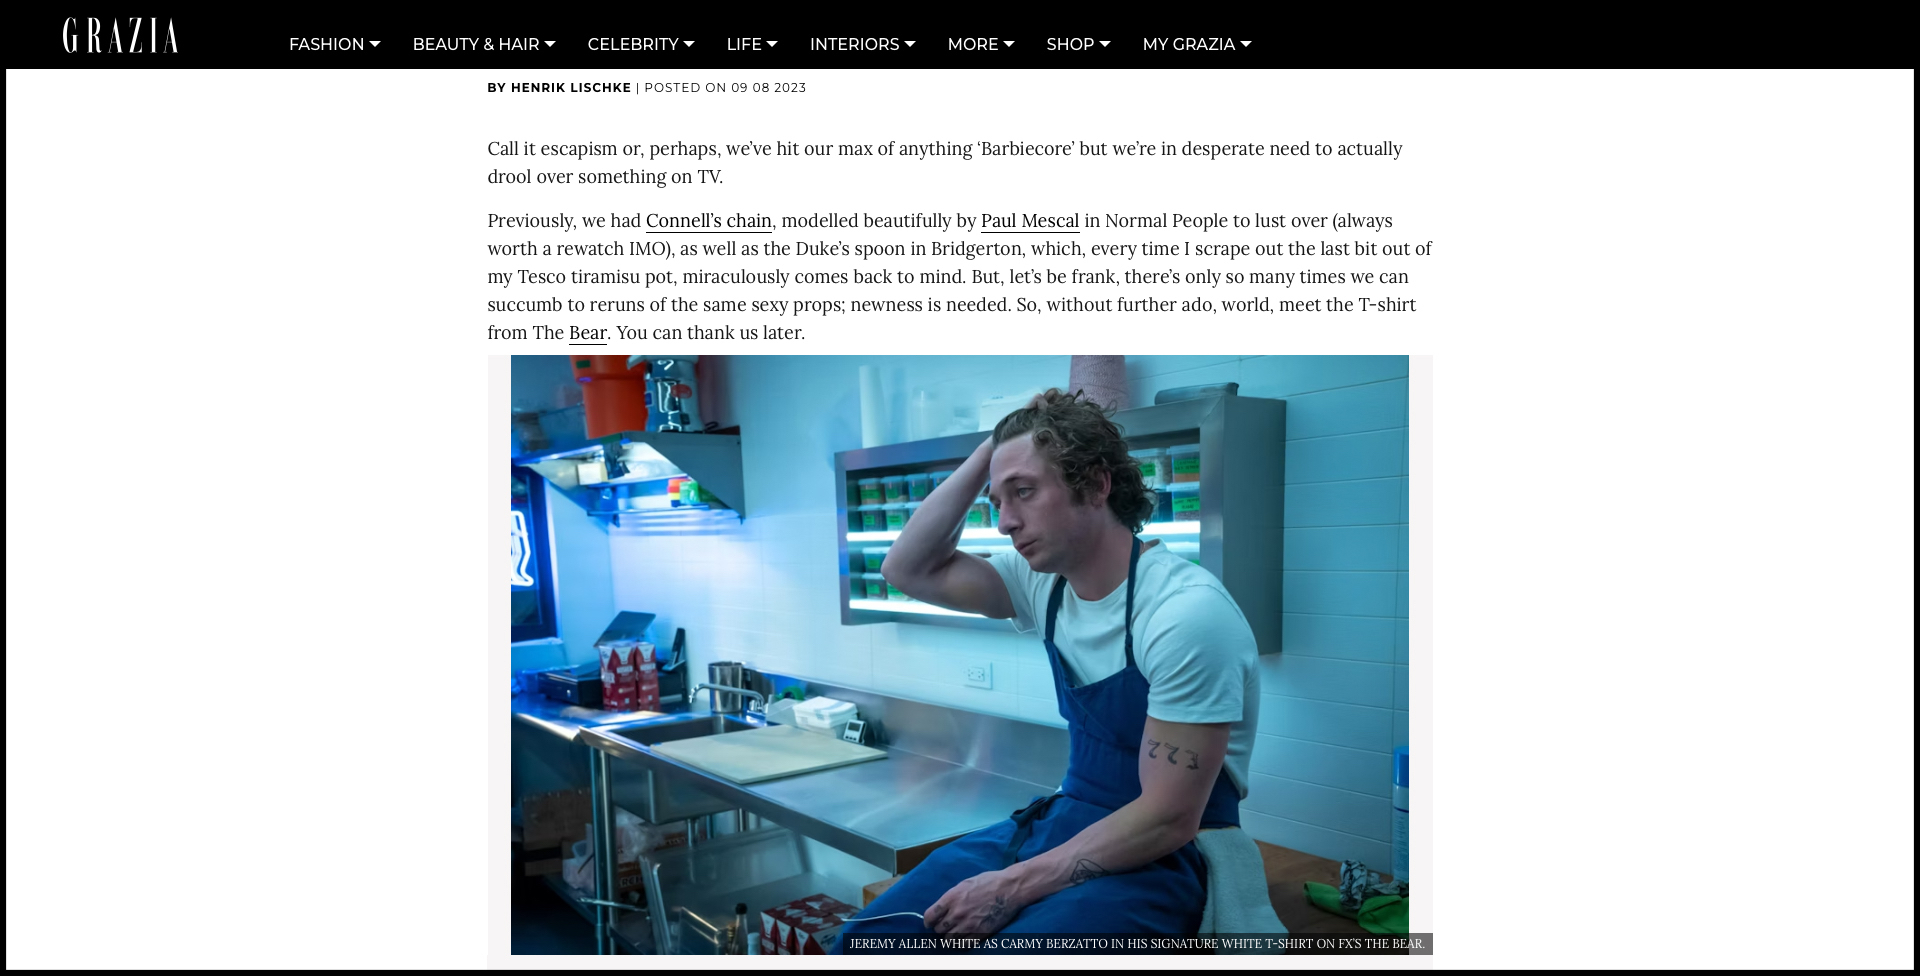Follow the Paul Mescal link
This screenshot has width=1920, height=976.
coord(1030,221)
